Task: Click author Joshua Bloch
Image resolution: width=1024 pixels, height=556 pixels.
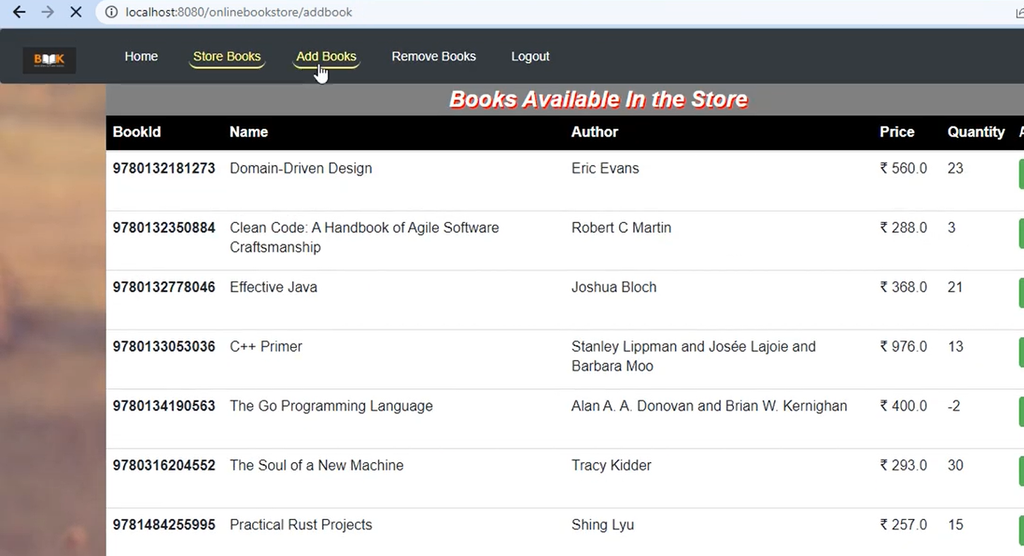Action: coord(614,287)
